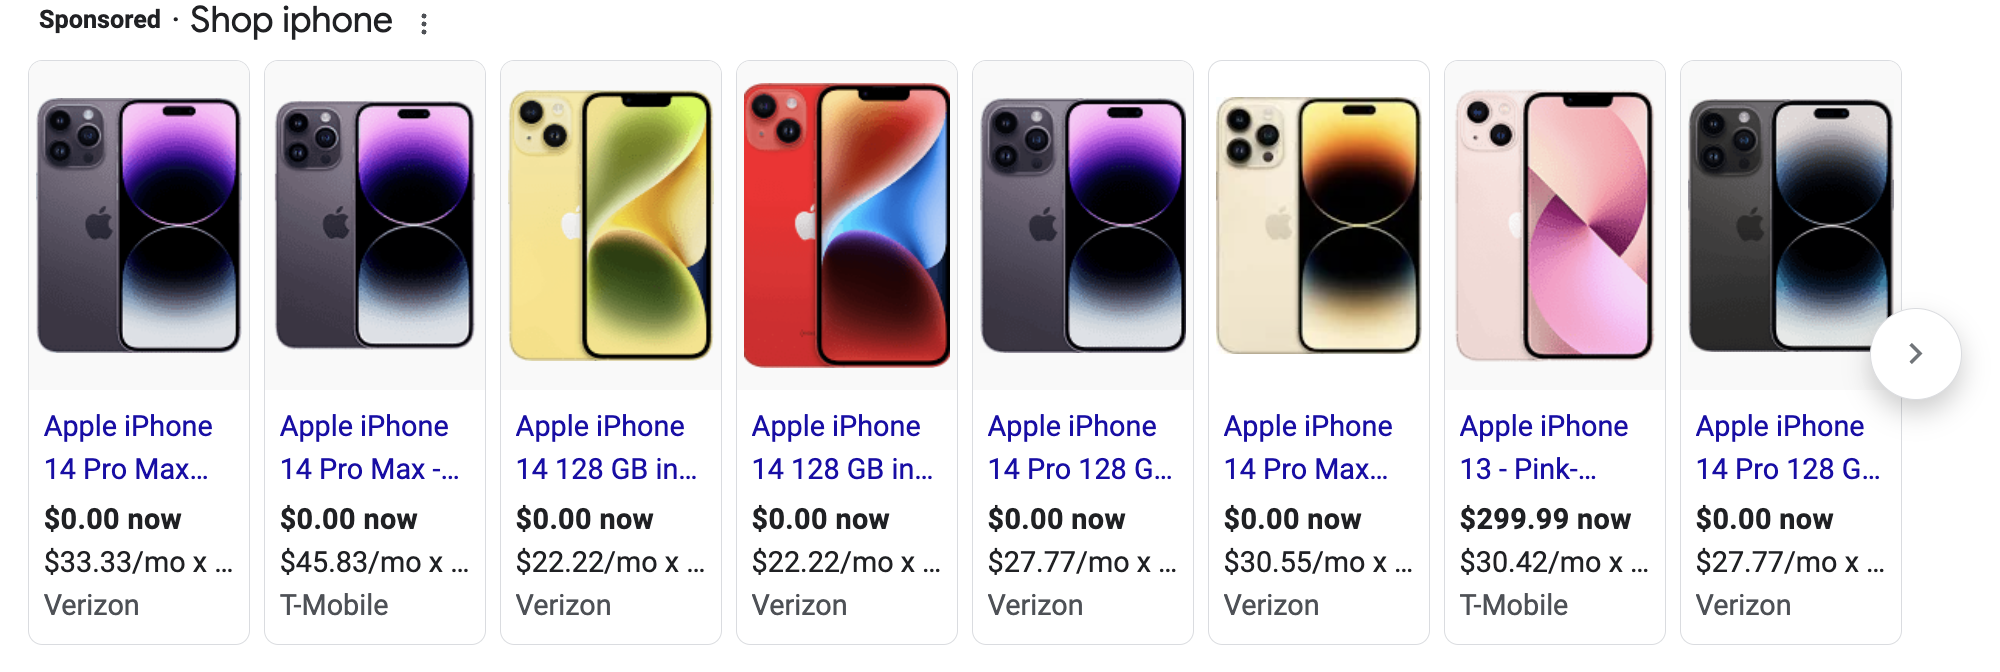Click T-Mobile seller under the iPhone 13
The width and height of the screenshot is (2000, 672).
pyautogui.click(x=1514, y=605)
